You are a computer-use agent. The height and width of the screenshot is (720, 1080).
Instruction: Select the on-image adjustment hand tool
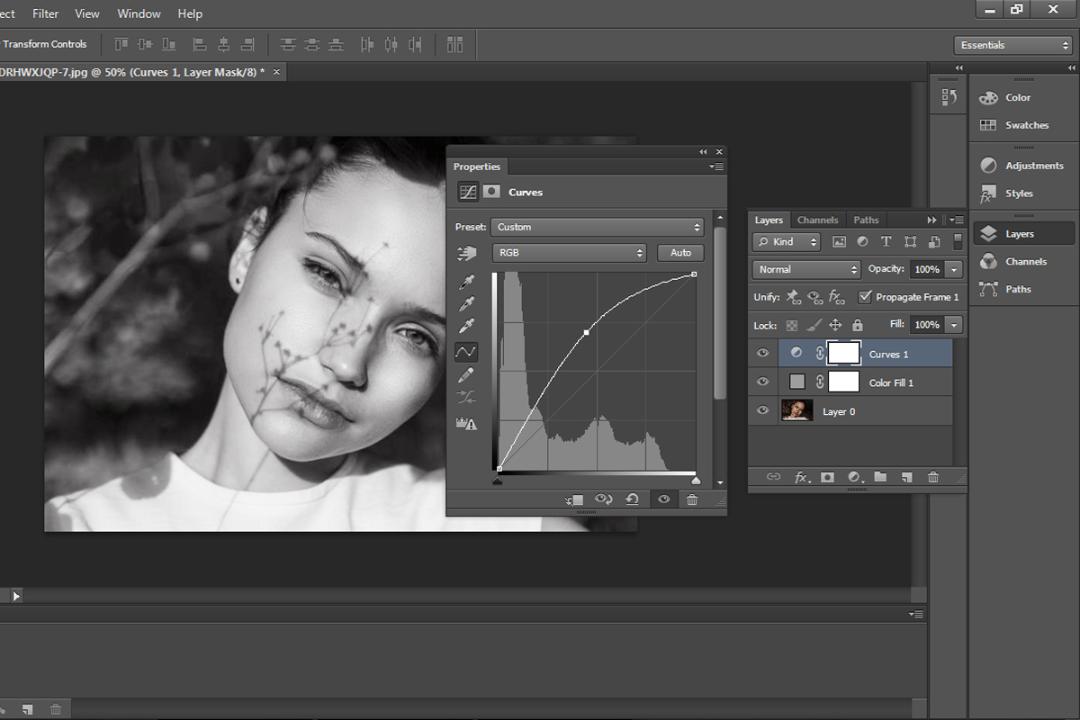[466, 254]
